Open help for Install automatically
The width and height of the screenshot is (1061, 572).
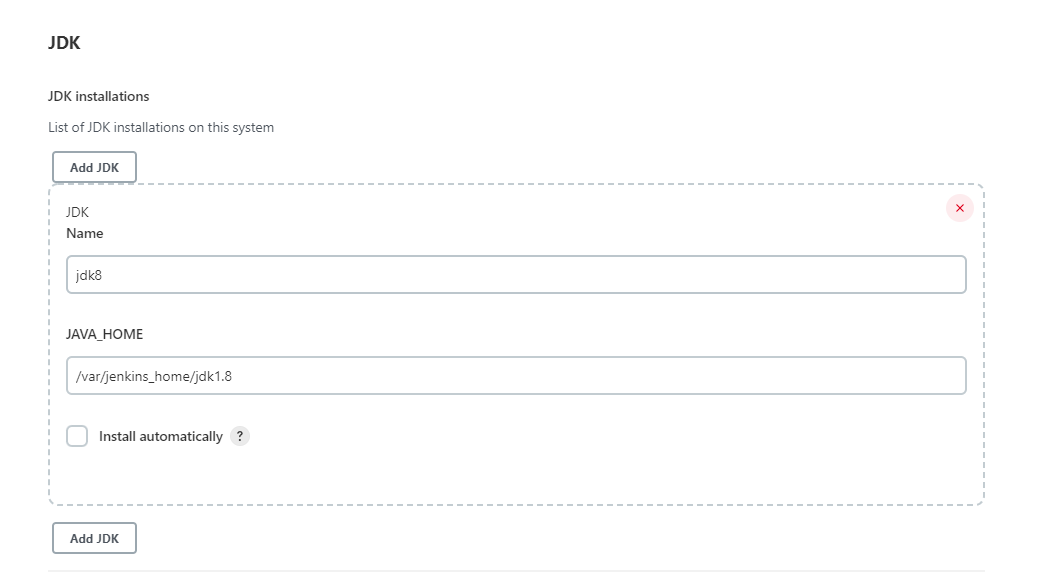pyautogui.click(x=239, y=436)
